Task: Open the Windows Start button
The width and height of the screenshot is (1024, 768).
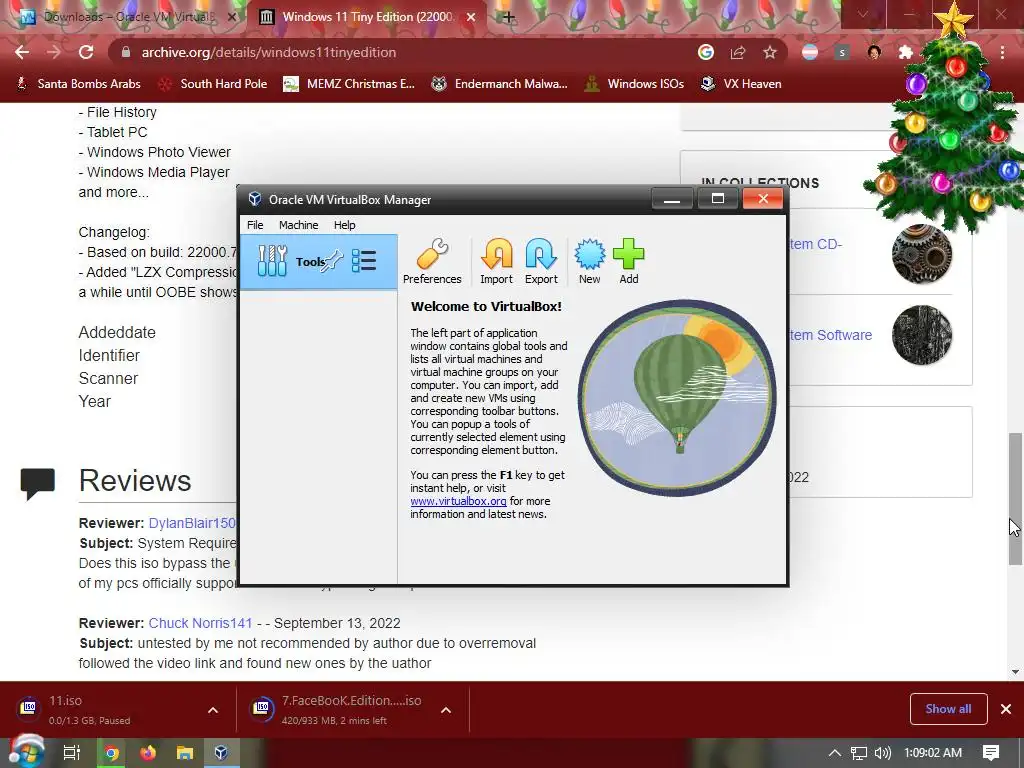Action: (26, 751)
